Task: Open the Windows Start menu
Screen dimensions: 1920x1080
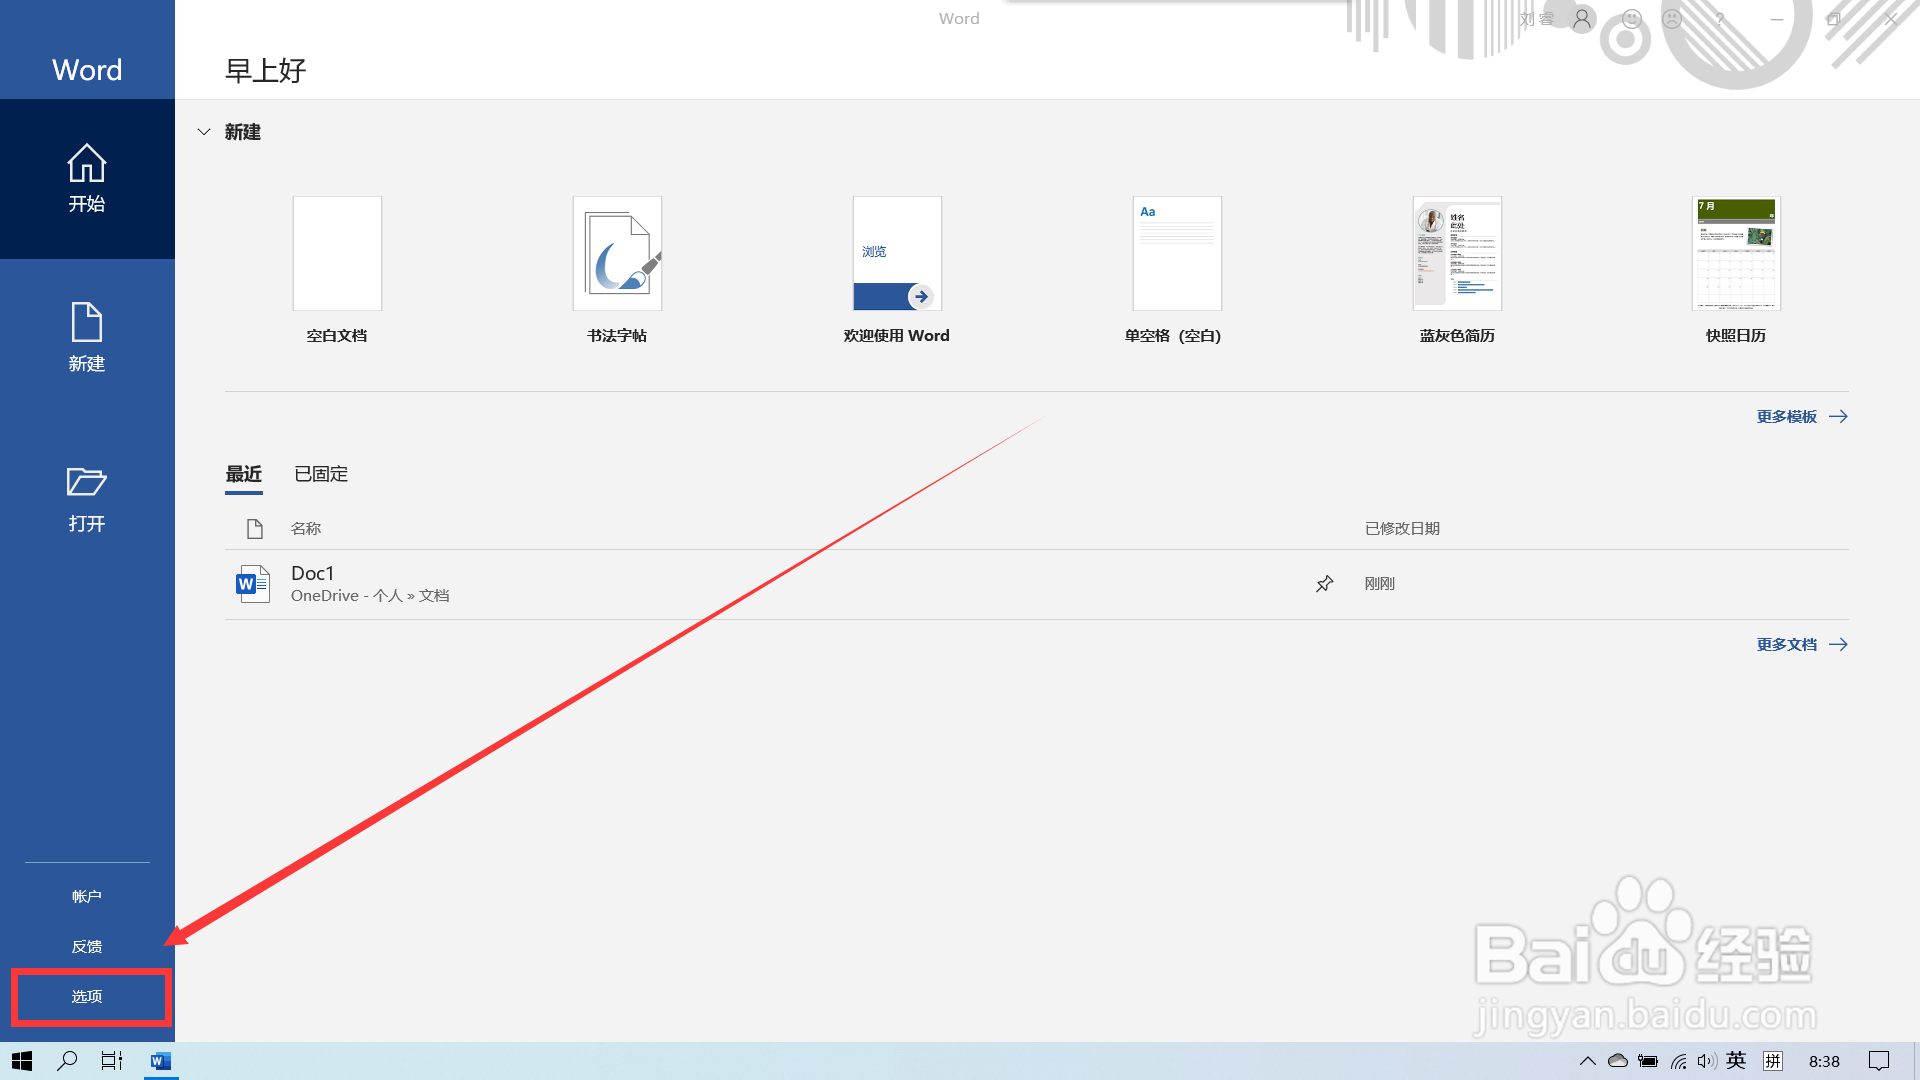Action: click(x=22, y=1061)
